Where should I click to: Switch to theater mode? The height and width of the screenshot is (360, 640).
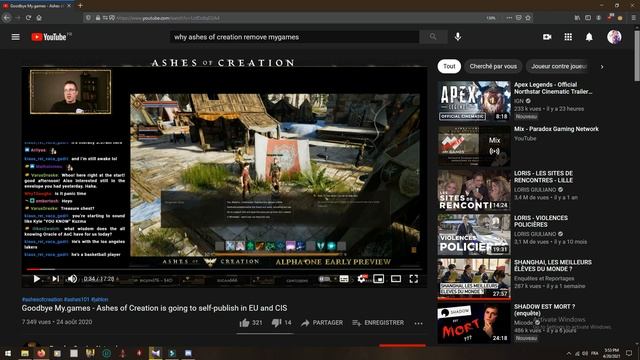tap(396, 279)
